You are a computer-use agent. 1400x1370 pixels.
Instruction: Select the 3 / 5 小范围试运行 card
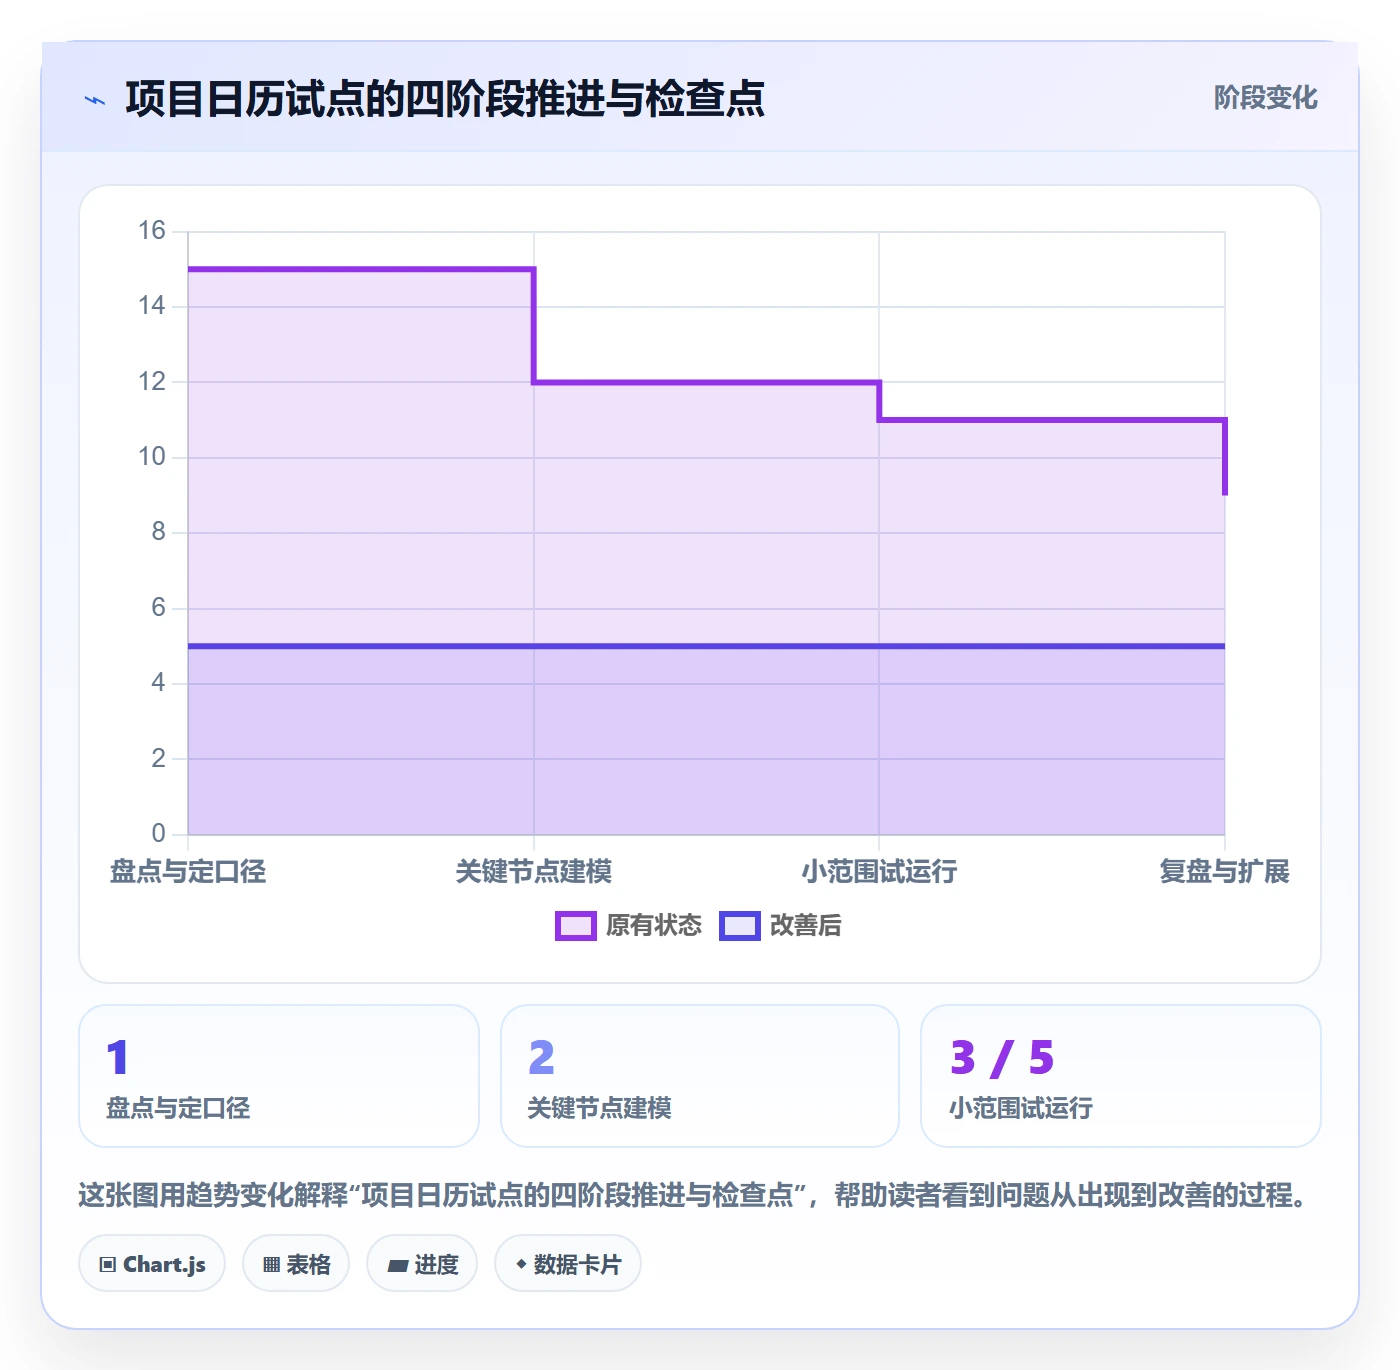[1121, 1076]
